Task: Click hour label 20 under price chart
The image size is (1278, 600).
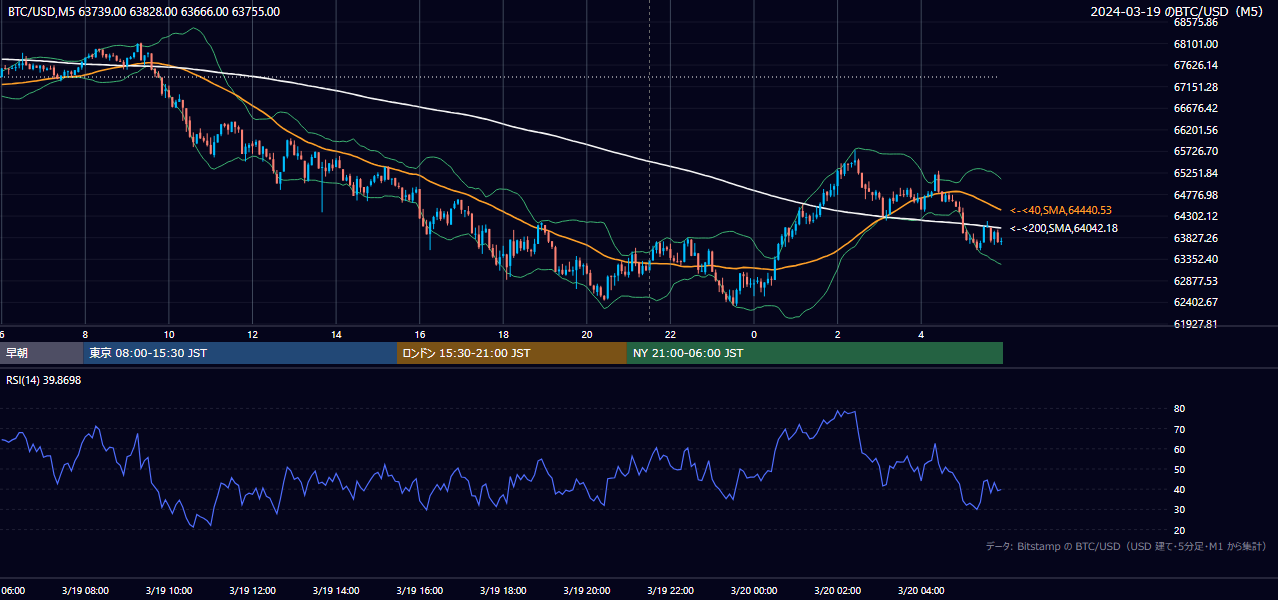Action: [x=587, y=334]
